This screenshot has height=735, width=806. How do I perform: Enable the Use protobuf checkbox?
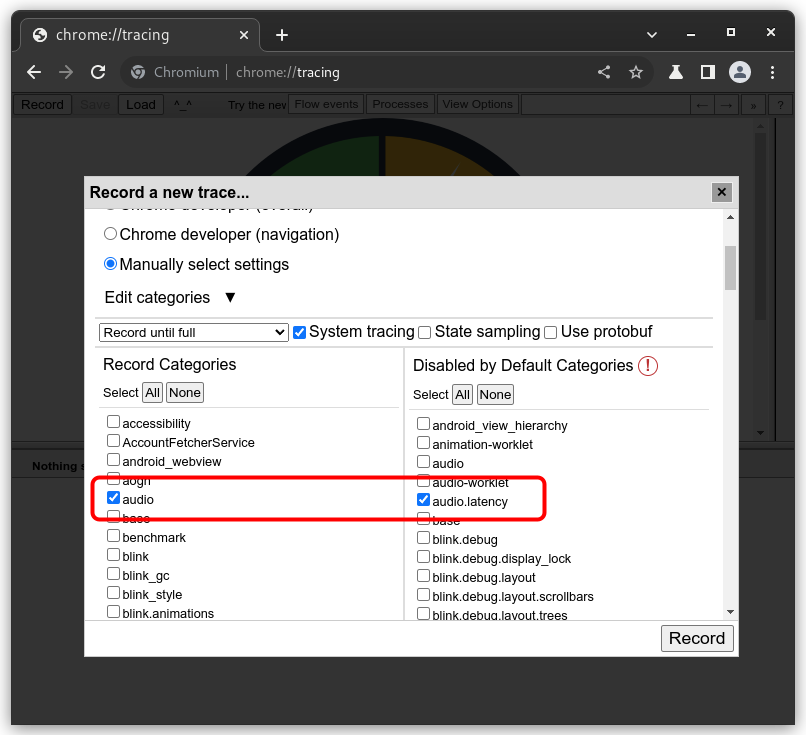pos(551,333)
